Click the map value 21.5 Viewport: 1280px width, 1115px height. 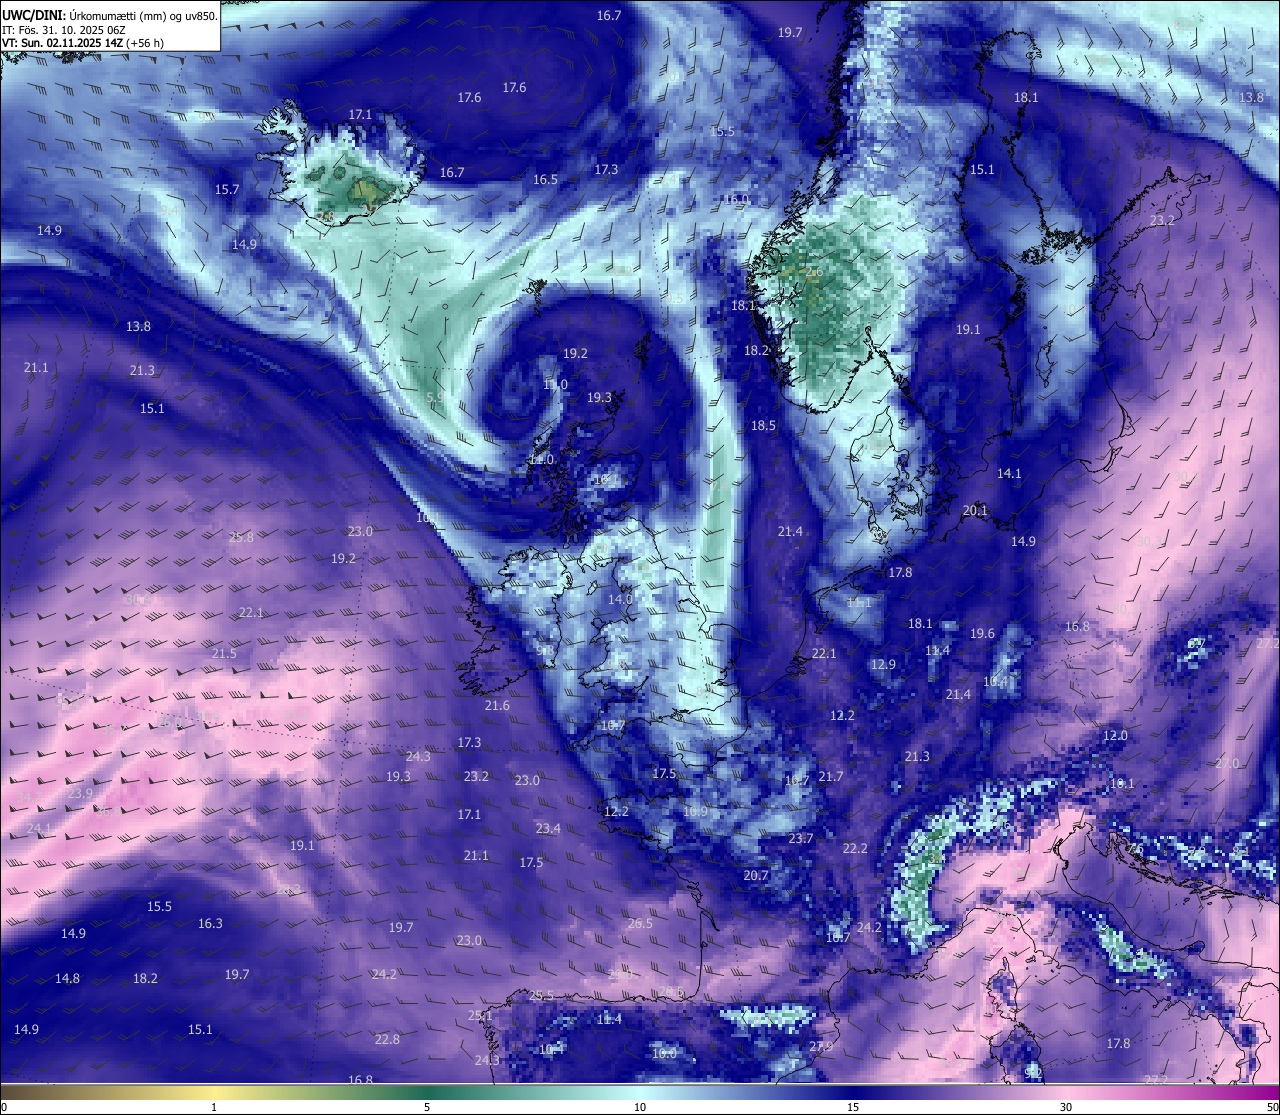click(x=224, y=654)
